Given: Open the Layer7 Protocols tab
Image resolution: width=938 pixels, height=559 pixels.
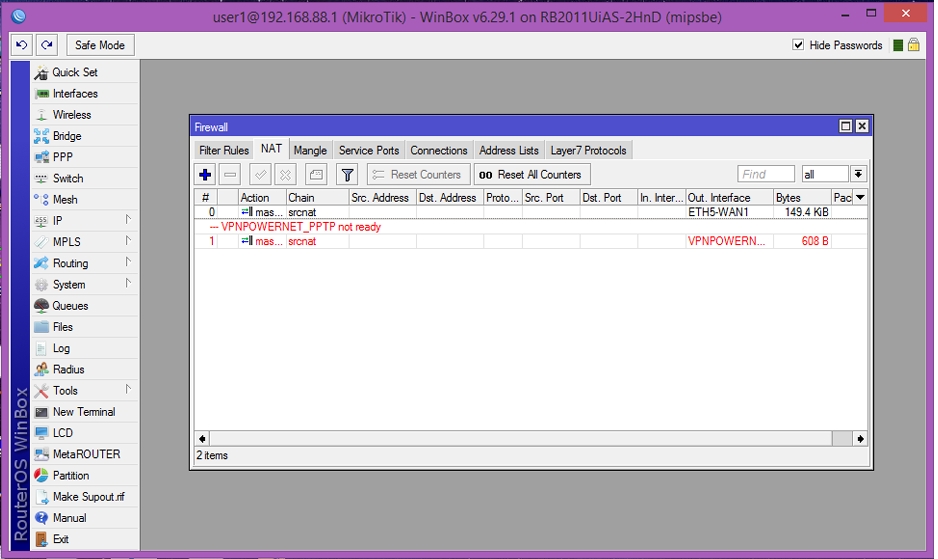Looking at the screenshot, I should pos(588,150).
